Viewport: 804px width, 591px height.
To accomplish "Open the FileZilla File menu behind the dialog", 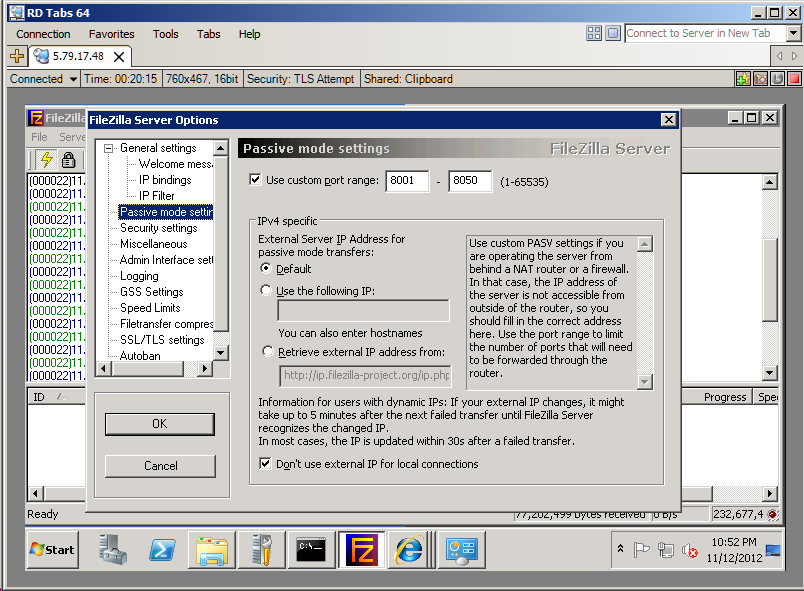I will [x=39, y=137].
